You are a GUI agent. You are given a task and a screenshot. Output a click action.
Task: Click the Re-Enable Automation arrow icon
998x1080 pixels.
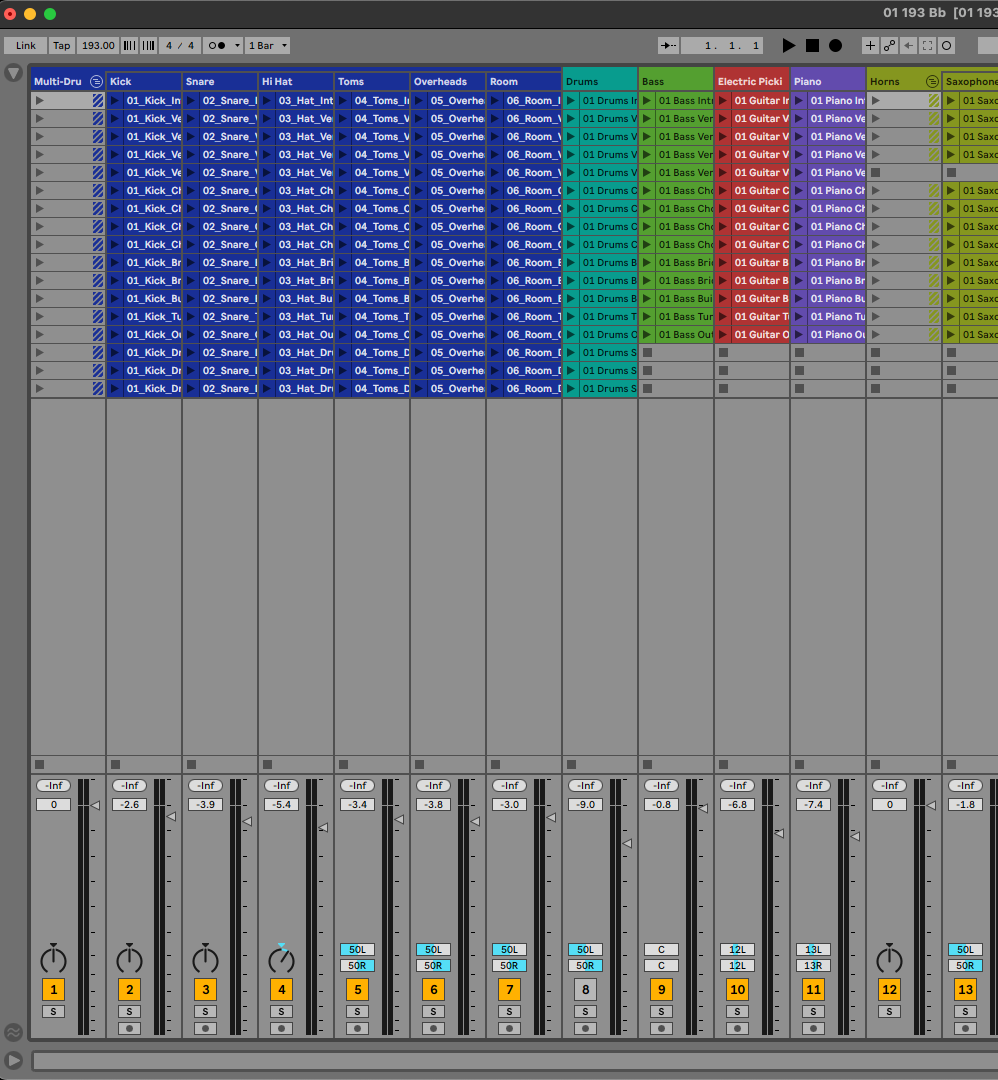pyautogui.click(x=908, y=45)
